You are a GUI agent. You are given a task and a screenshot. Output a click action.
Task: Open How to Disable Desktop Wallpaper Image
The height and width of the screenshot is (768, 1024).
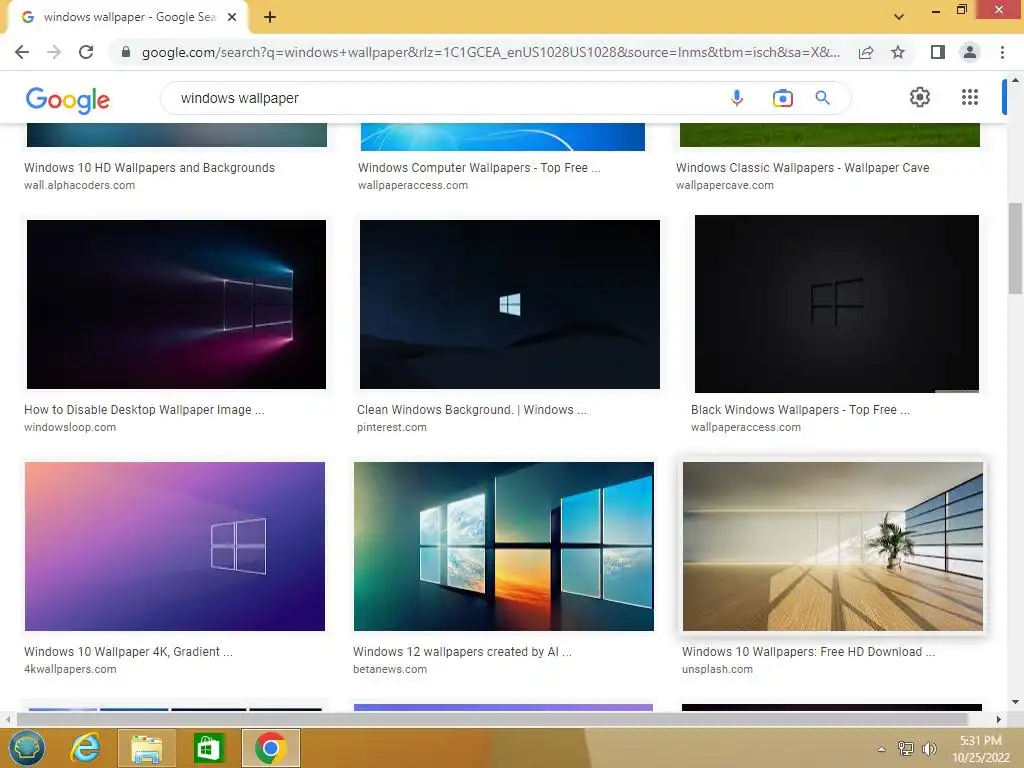click(x=144, y=410)
